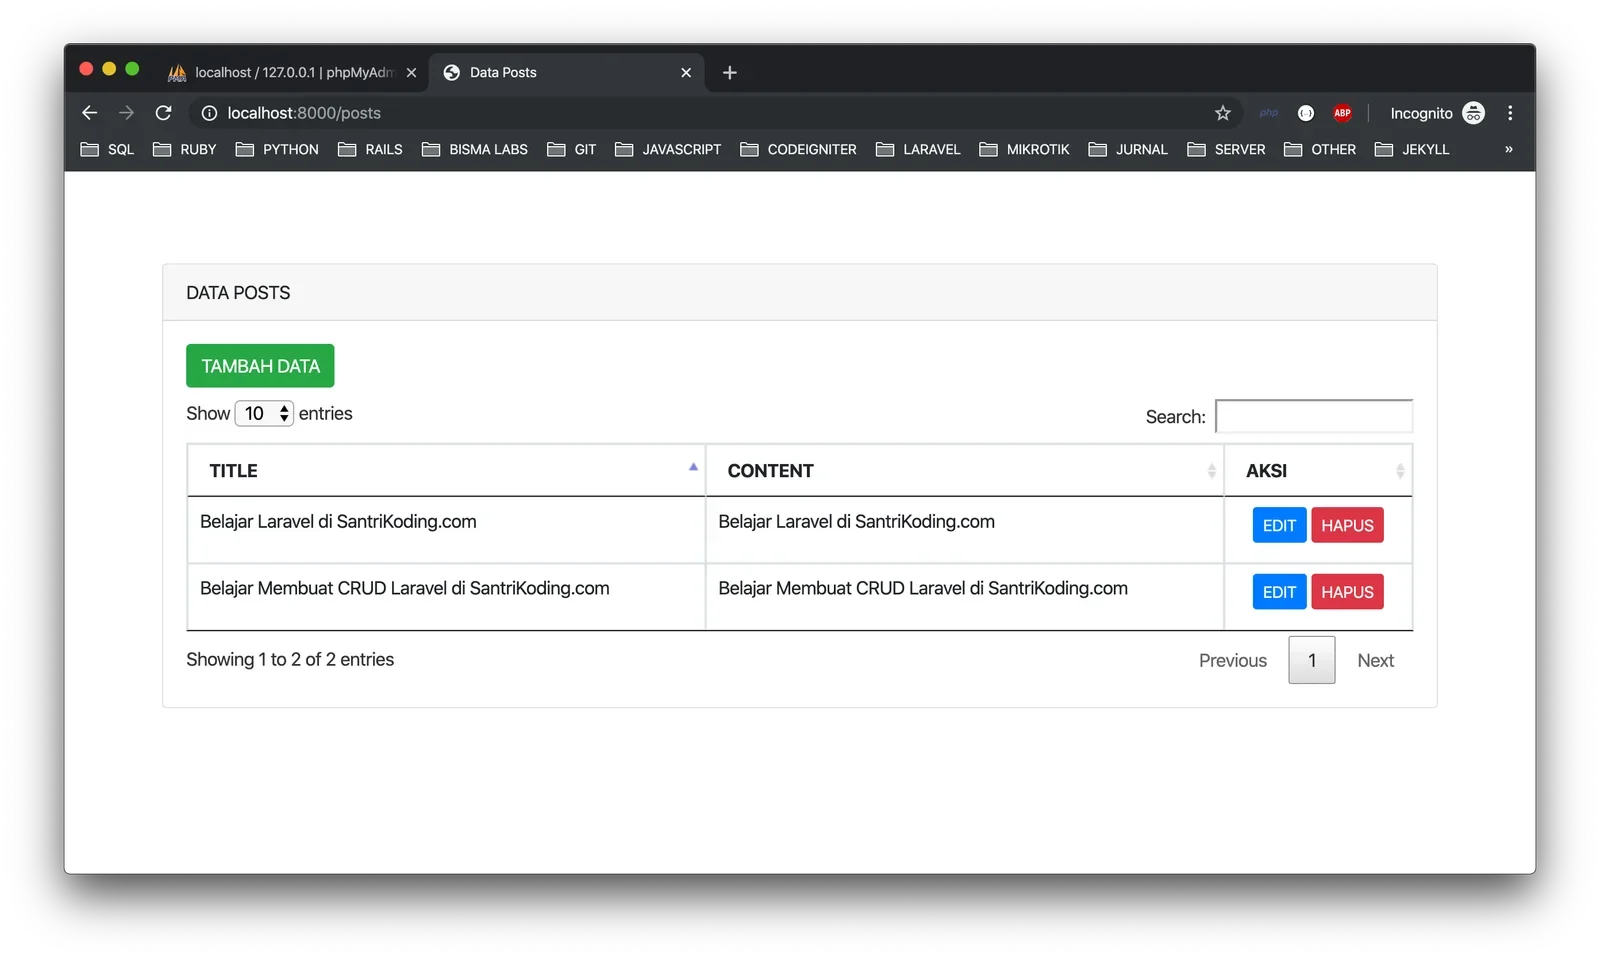Click the green TAMBAH DATA button

tap(260, 366)
